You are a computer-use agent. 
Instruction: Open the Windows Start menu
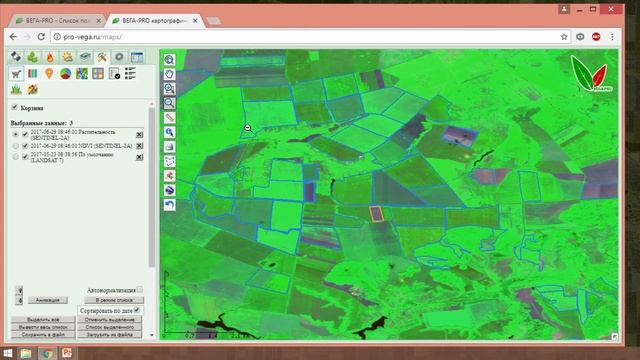(7, 353)
